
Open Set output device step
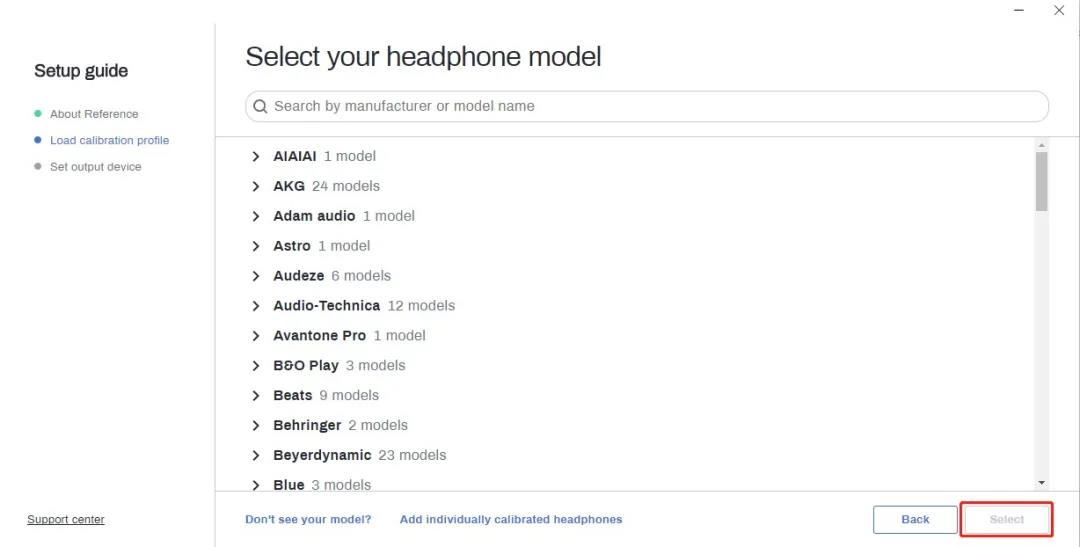coord(96,167)
